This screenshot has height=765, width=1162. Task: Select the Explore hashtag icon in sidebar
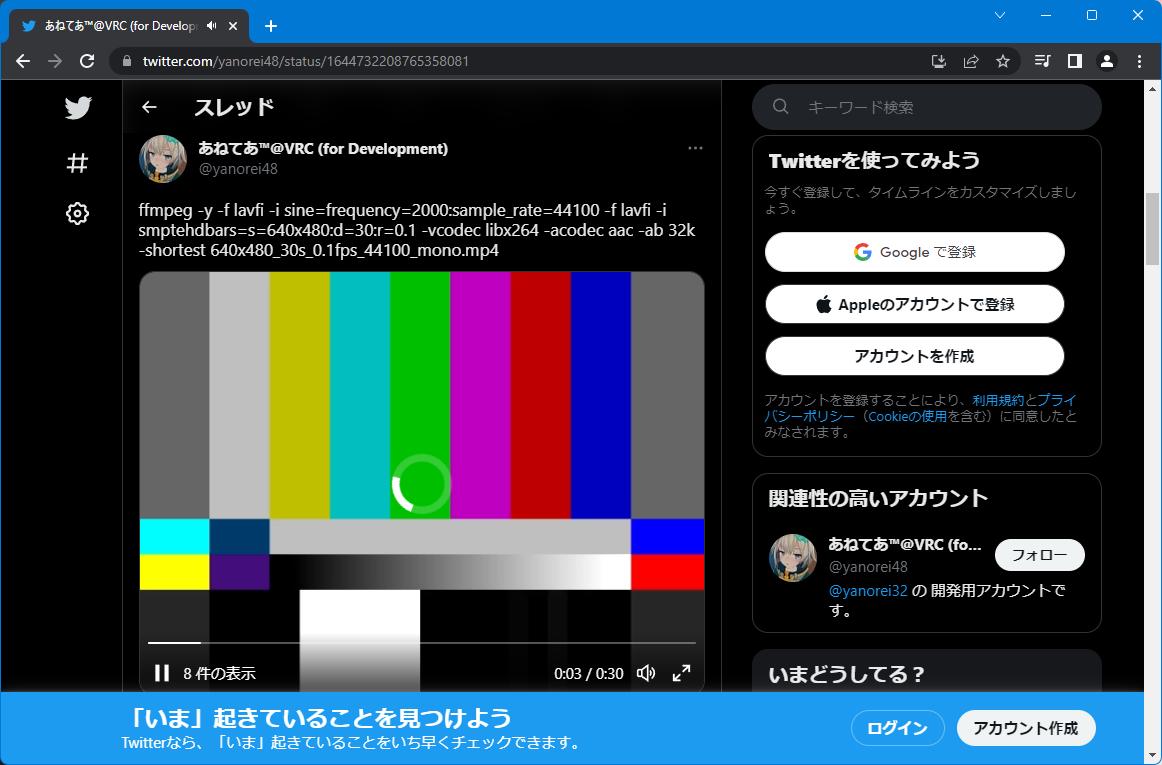[x=77, y=162]
